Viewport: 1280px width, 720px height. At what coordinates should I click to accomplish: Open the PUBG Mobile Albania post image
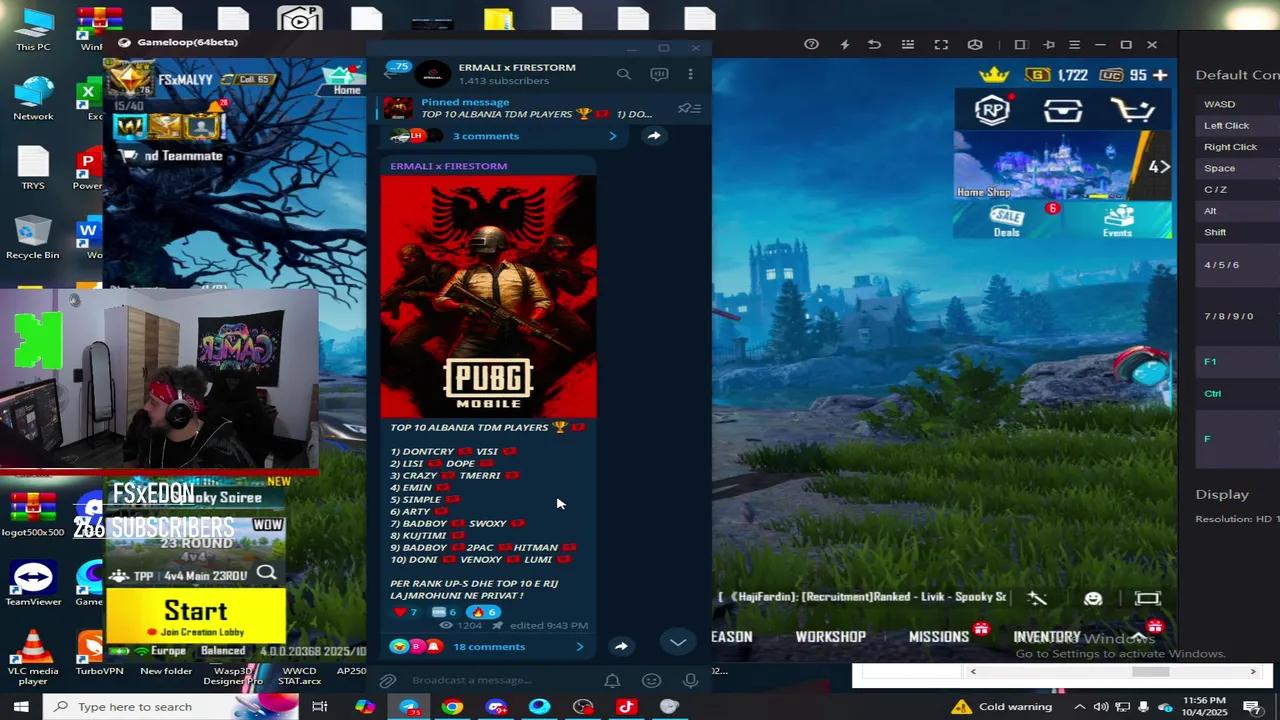[x=488, y=296]
